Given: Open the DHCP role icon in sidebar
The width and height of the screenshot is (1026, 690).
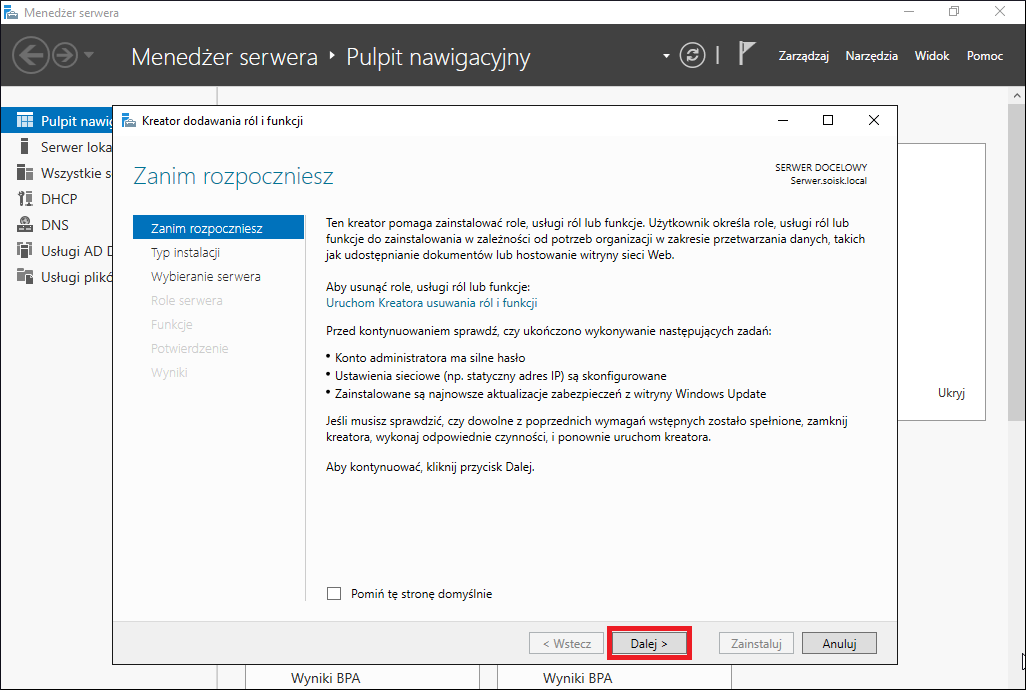Looking at the screenshot, I should 25,199.
